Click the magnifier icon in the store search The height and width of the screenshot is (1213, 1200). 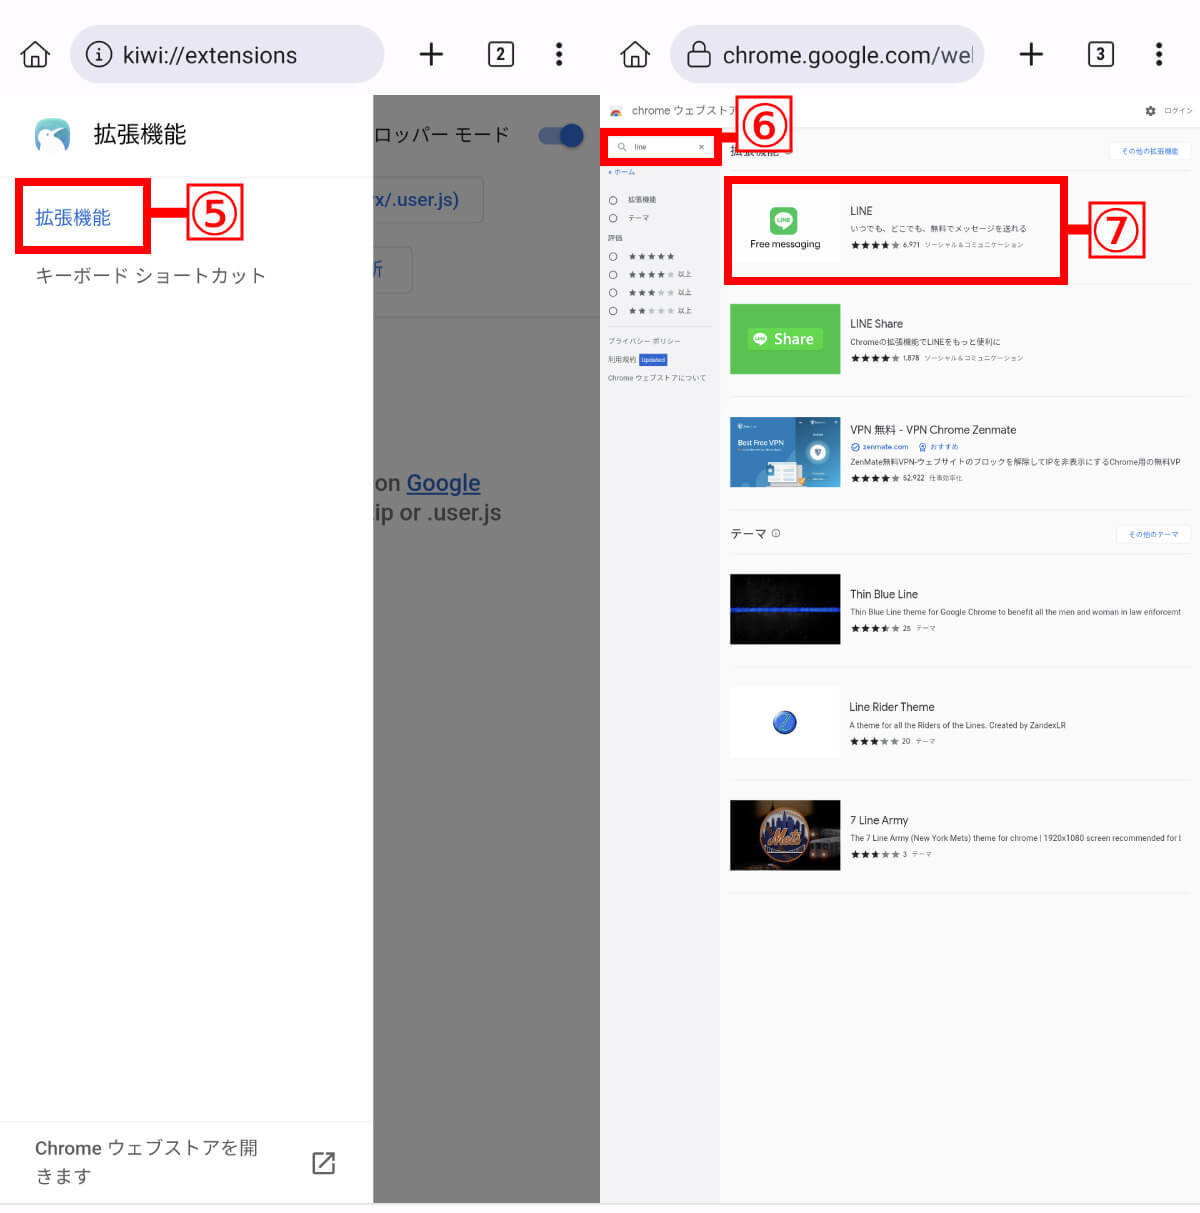click(x=622, y=147)
